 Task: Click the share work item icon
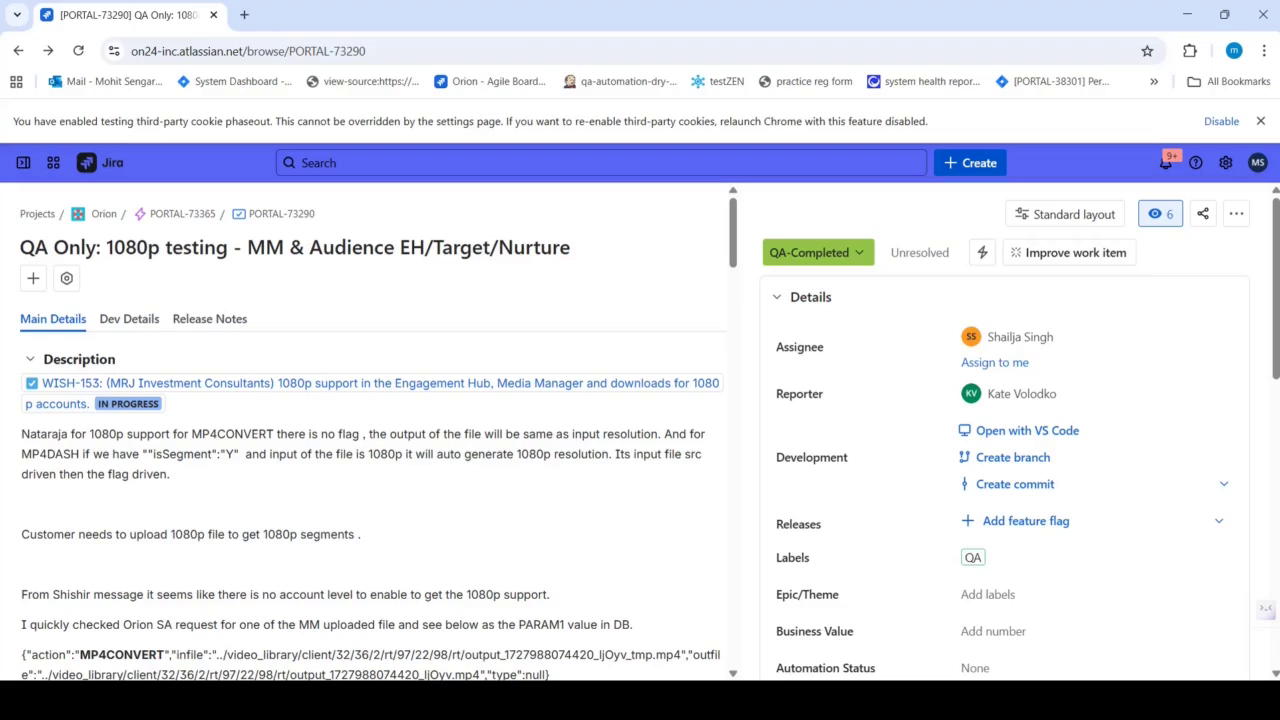tap(1203, 214)
